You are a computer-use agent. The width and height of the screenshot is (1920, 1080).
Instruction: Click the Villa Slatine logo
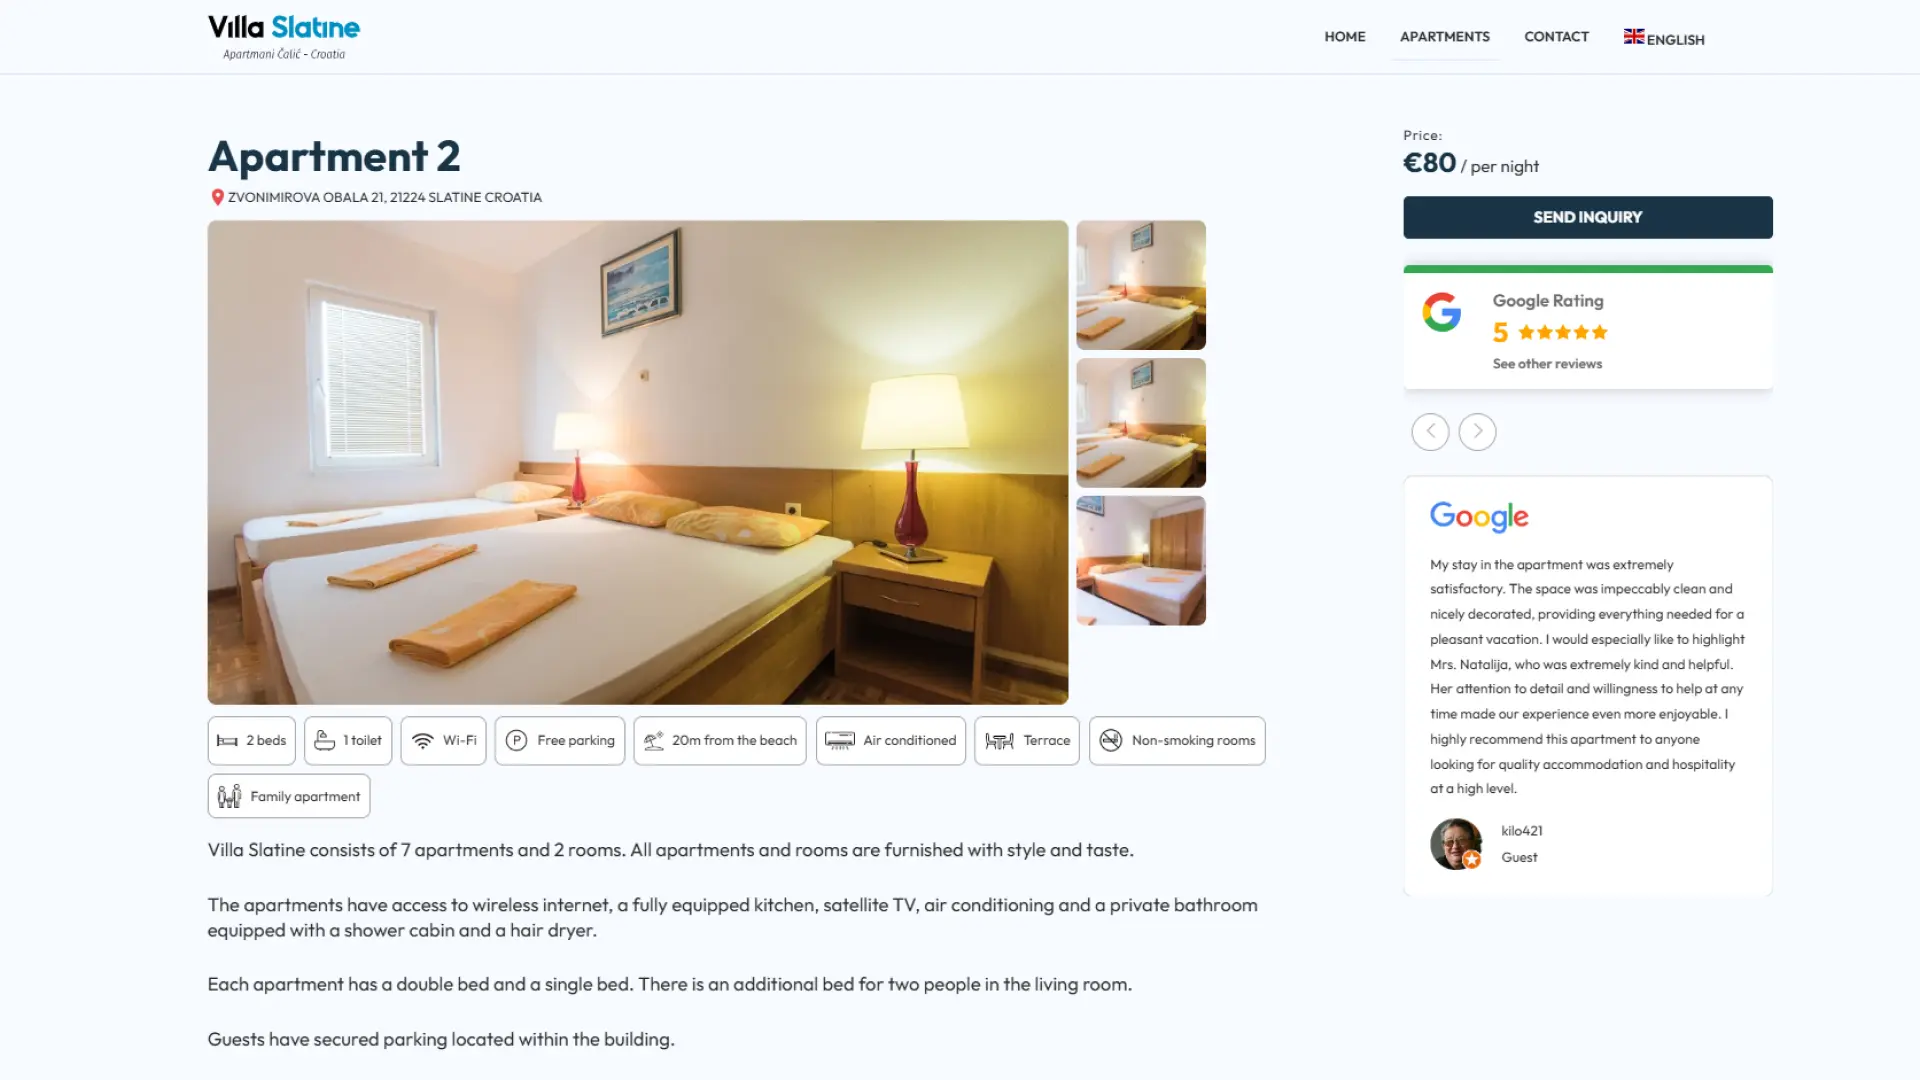(284, 37)
